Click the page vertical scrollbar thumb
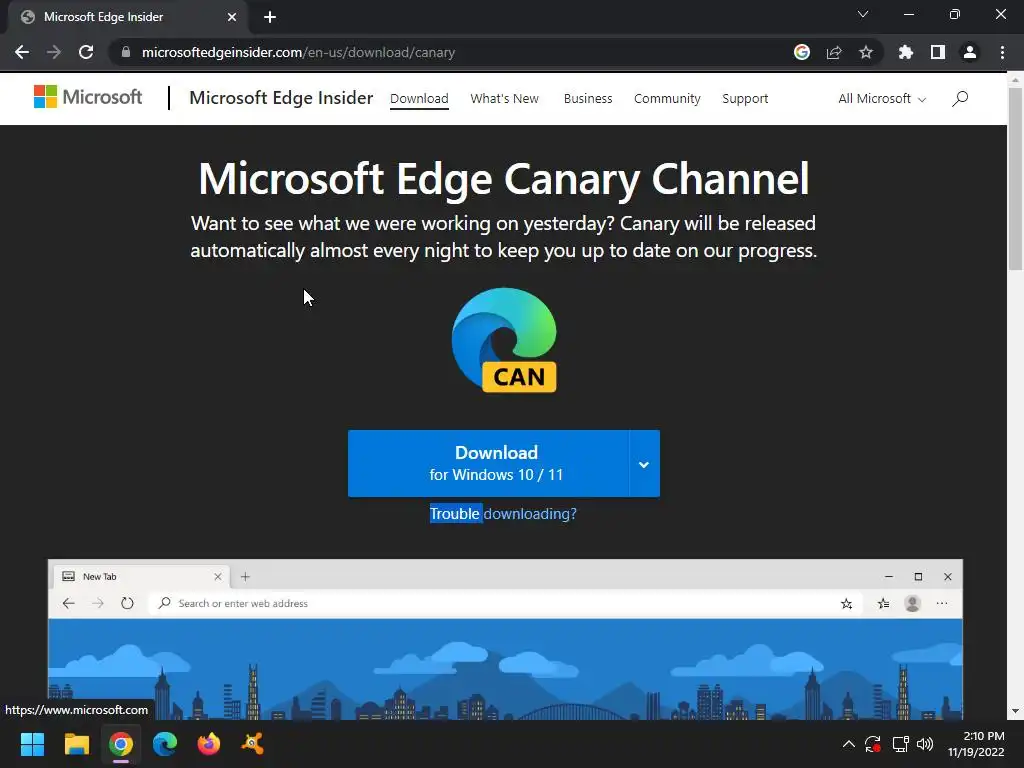This screenshot has height=768, width=1024. (x=1015, y=178)
